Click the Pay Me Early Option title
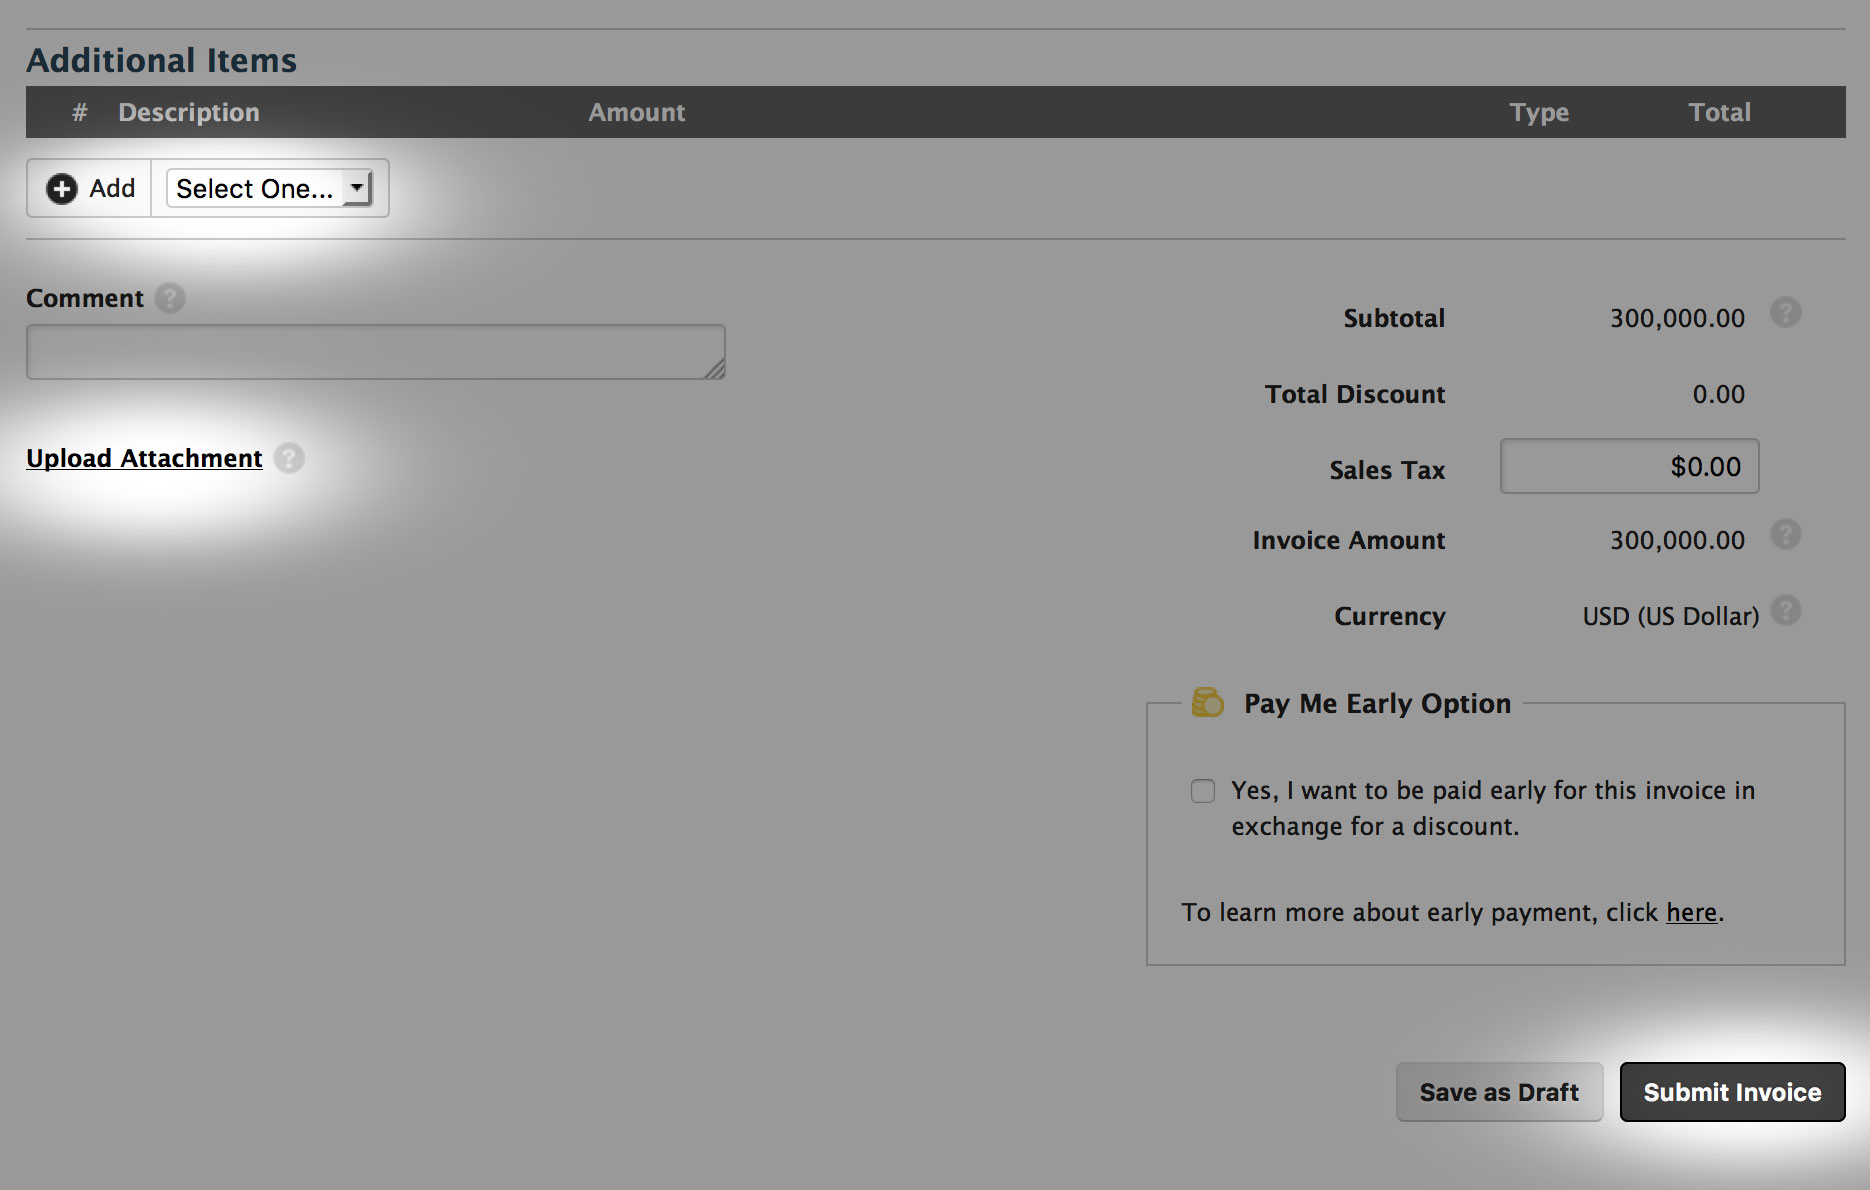 coord(1377,703)
